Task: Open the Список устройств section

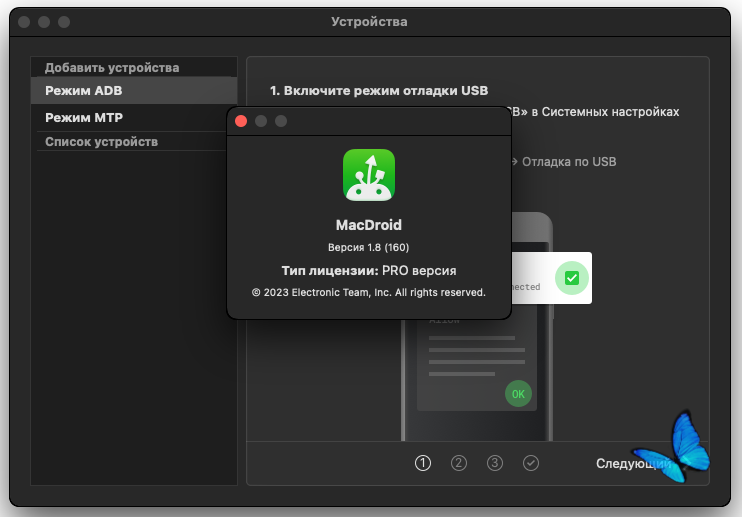Action: [x=101, y=141]
